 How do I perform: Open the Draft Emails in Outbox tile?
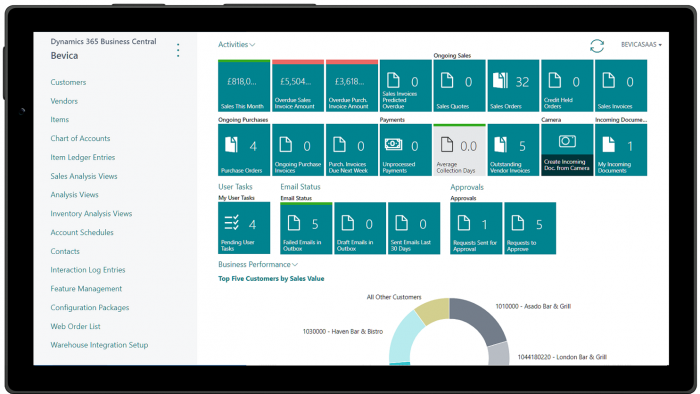click(360, 228)
